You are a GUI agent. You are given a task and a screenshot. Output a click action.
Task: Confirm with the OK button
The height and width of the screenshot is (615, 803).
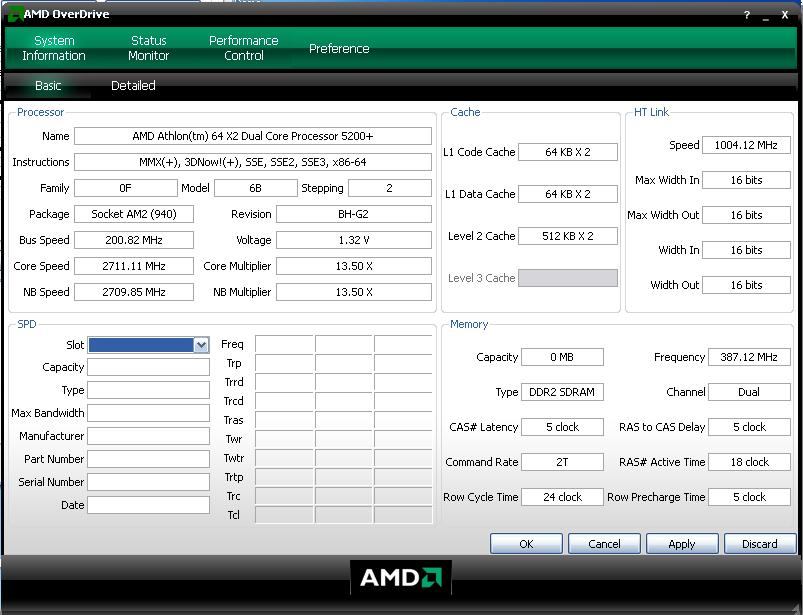[526, 544]
